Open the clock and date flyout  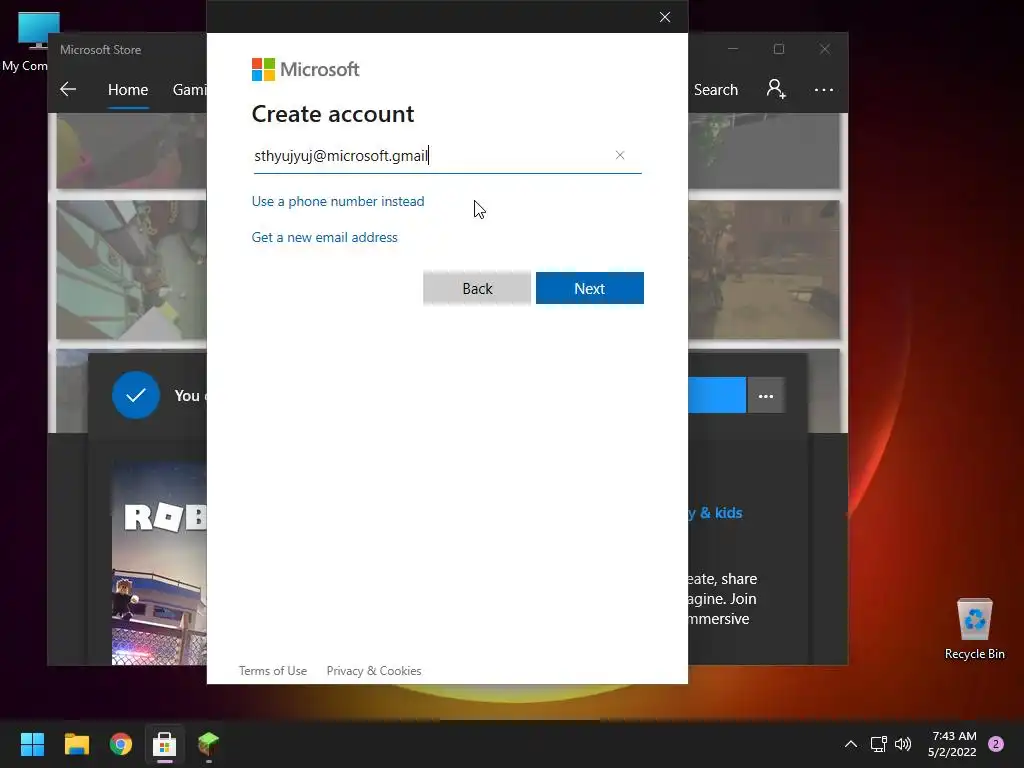[953, 744]
